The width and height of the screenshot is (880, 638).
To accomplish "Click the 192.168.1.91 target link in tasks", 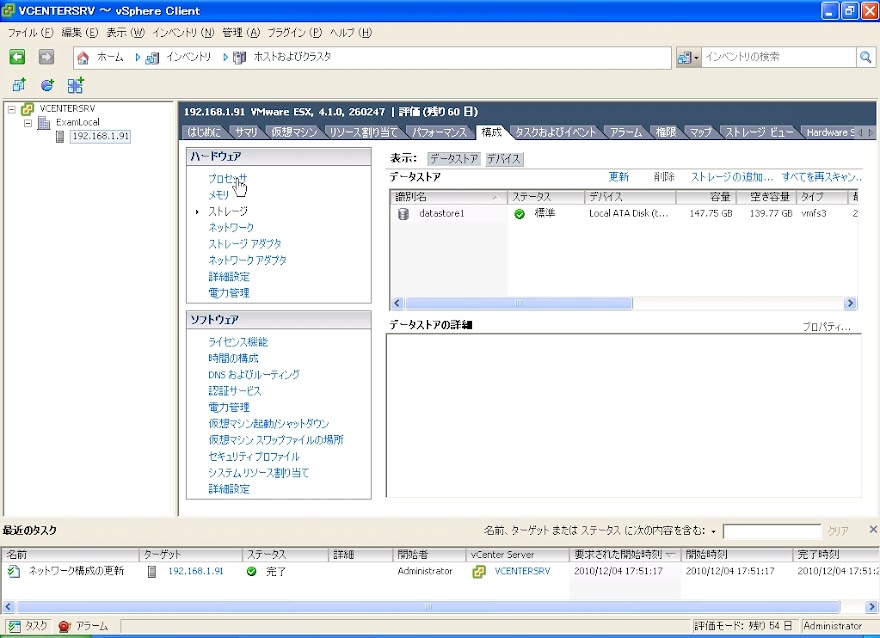I will (x=196, y=571).
